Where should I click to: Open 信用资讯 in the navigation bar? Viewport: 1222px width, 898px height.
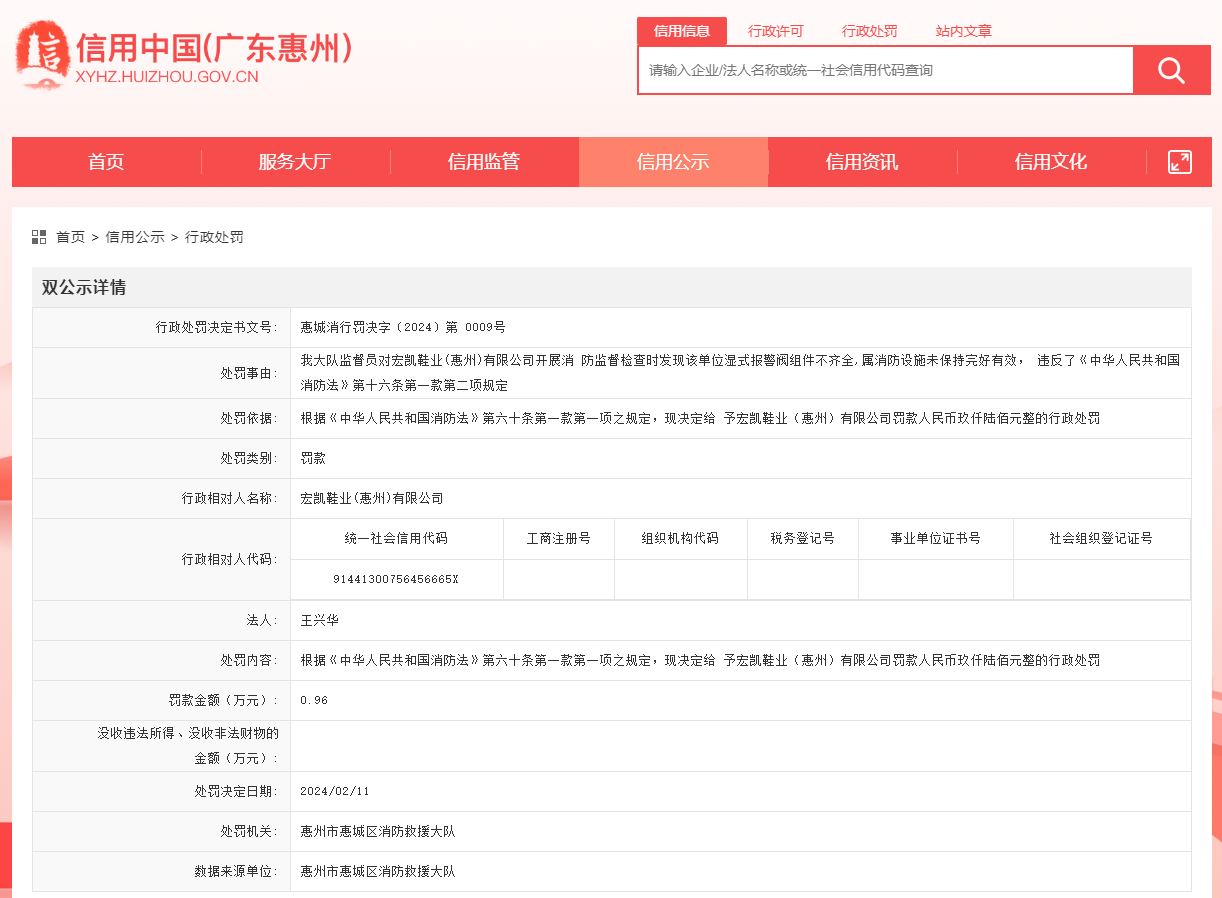coord(862,162)
